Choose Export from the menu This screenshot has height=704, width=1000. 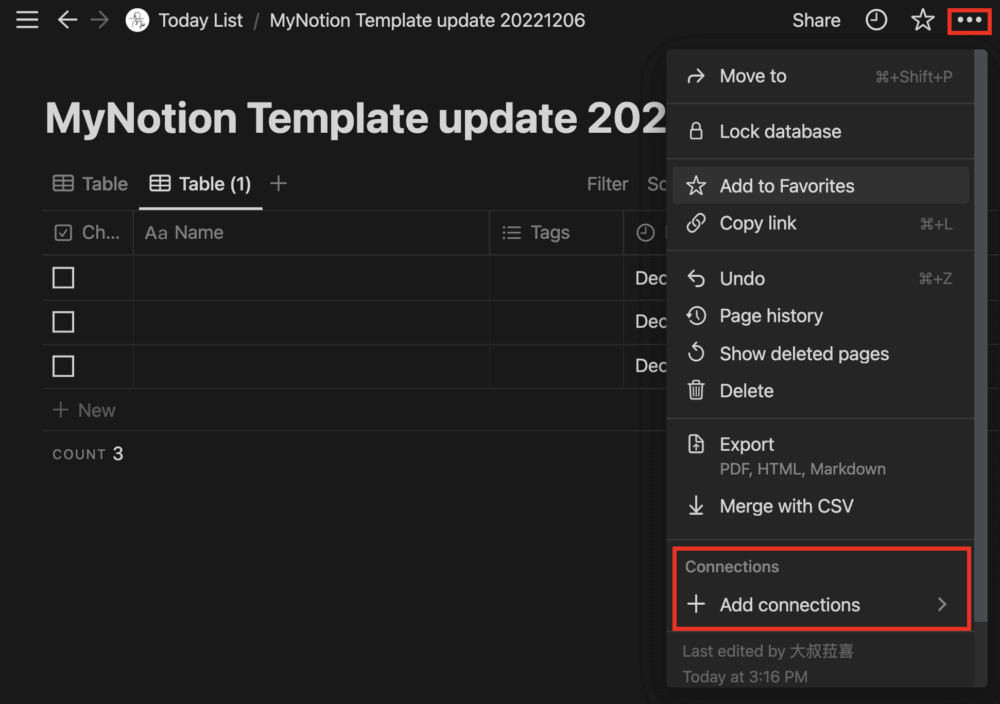tap(747, 445)
